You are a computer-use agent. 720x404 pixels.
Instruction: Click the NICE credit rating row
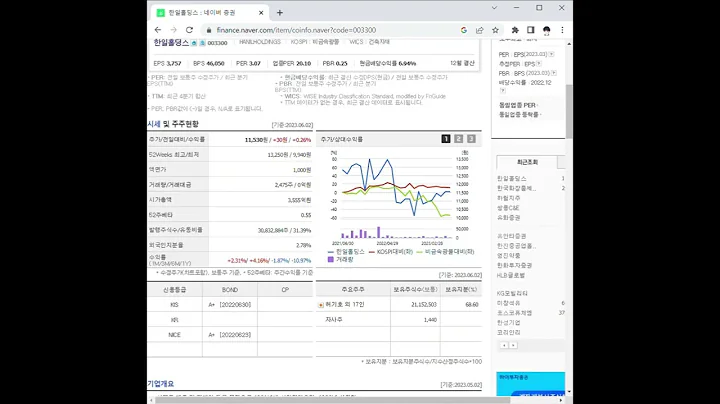[x=230, y=335]
